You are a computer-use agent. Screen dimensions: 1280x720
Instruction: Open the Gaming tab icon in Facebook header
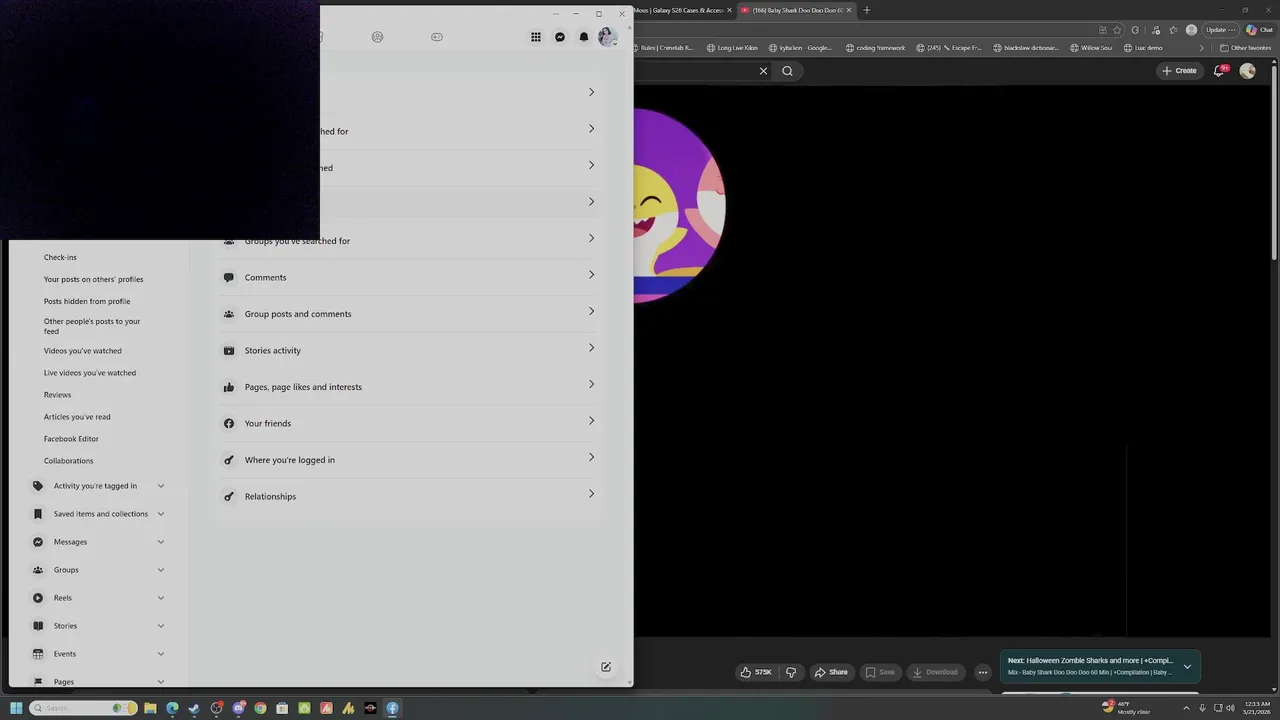point(437,37)
